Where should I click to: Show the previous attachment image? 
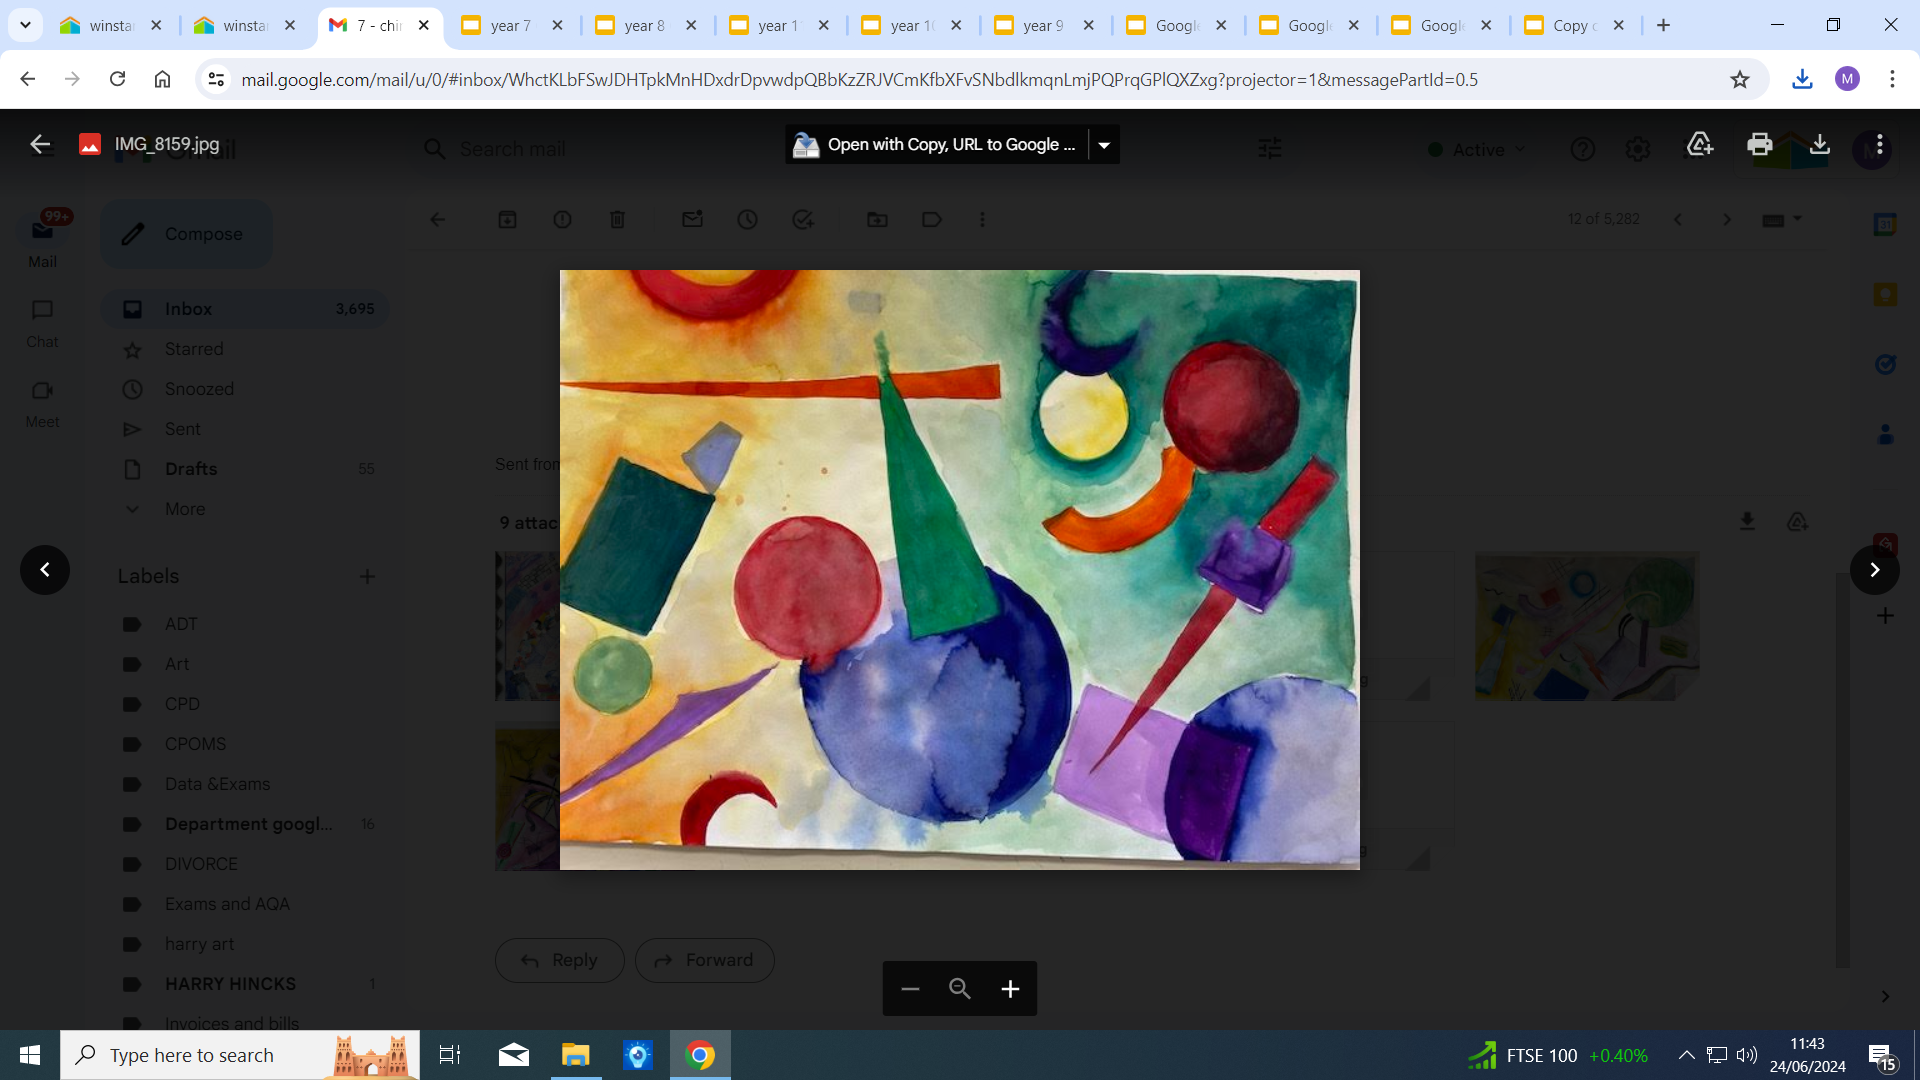45,570
